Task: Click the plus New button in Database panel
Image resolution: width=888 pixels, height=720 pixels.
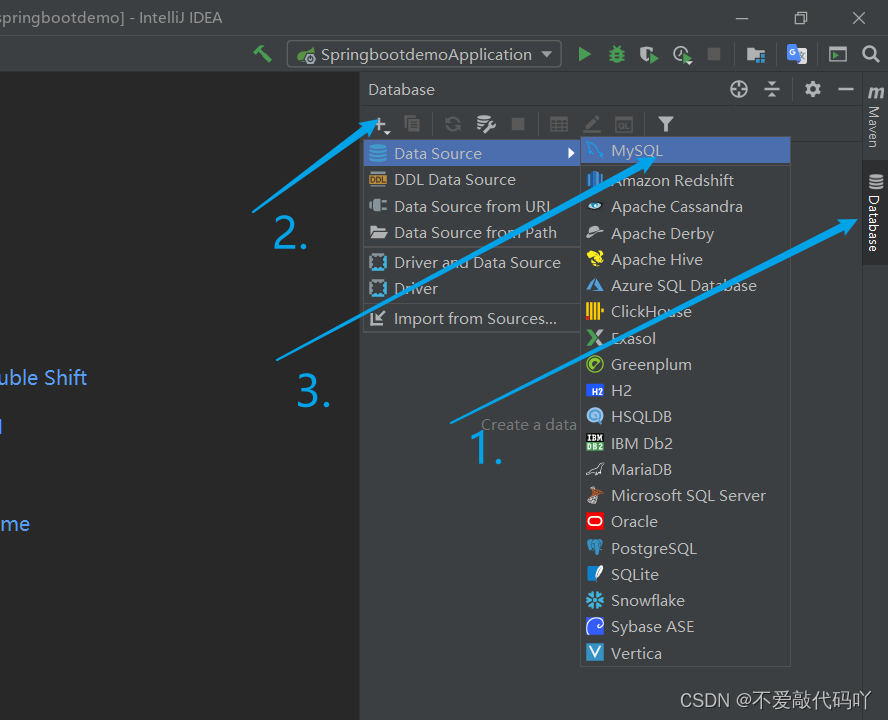Action: coord(382,125)
